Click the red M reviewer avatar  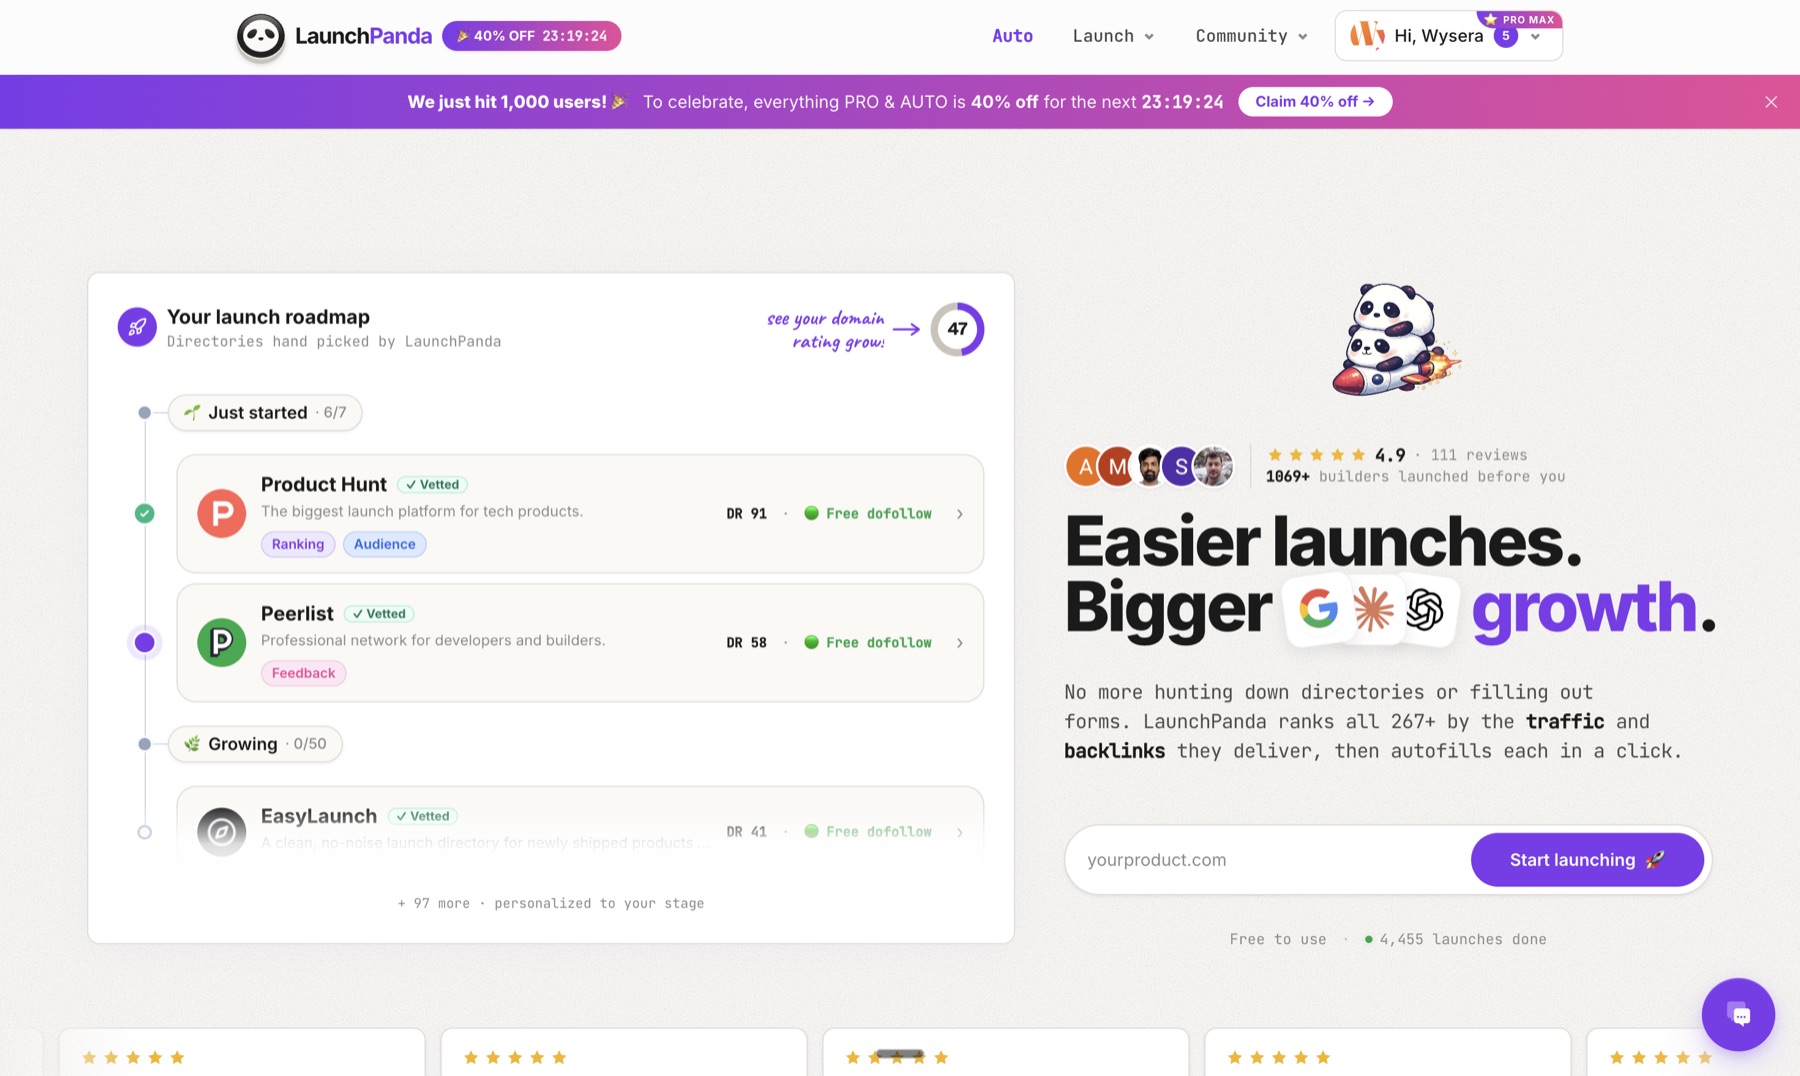pos(1116,466)
